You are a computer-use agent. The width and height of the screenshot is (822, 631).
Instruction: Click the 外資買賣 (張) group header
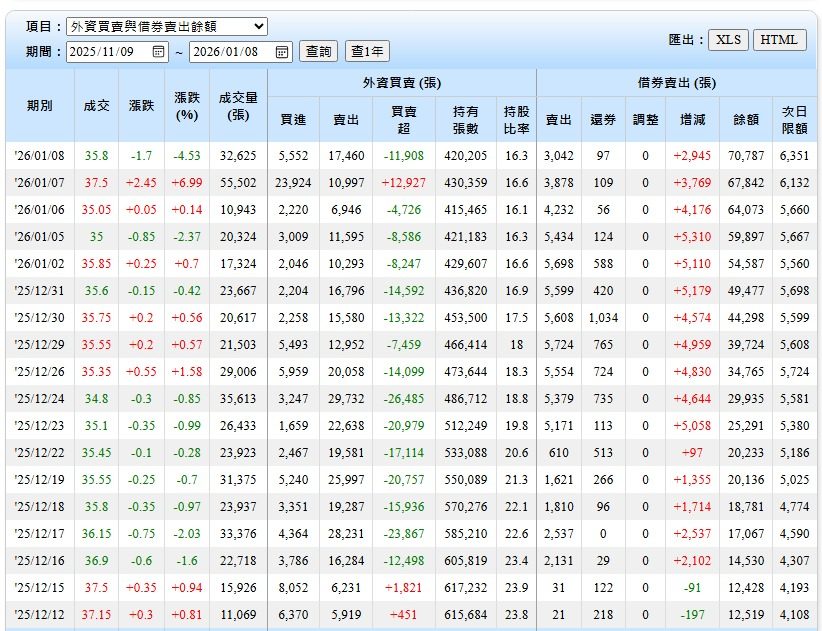pos(402,82)
